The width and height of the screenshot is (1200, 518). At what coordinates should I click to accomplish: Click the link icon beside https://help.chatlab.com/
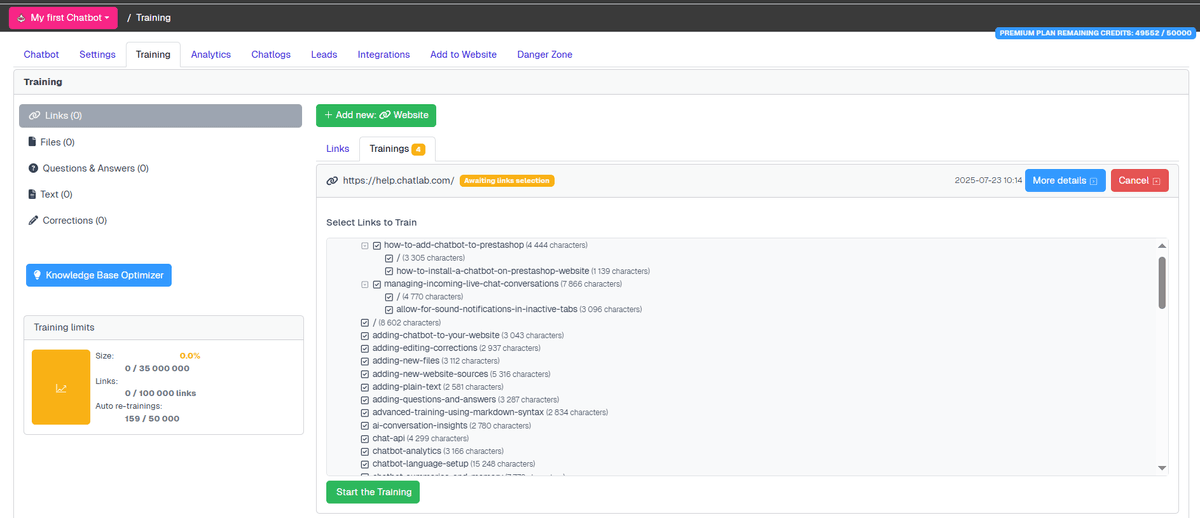pyautogui.click(x=332, y=181)
